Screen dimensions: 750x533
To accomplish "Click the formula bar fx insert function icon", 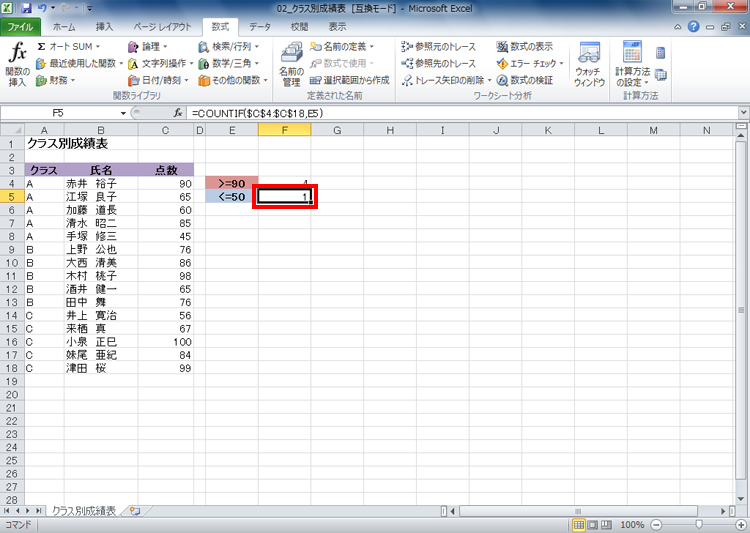I will point(177,113).
